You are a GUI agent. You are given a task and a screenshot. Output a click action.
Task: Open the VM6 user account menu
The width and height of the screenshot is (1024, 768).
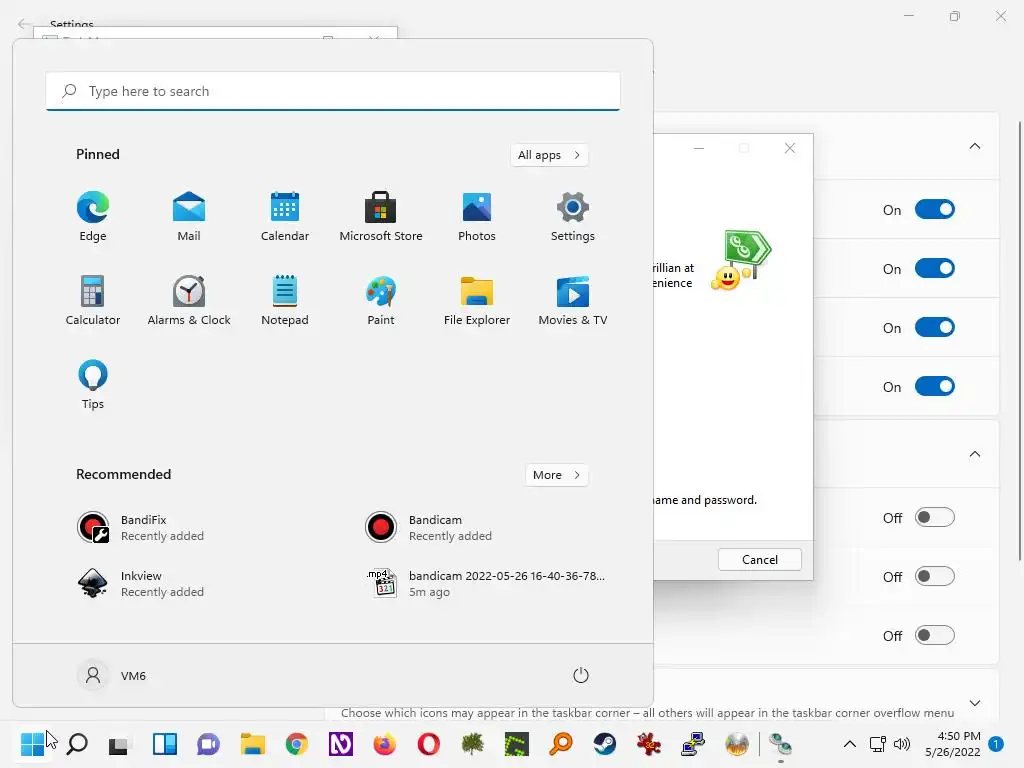pos(112,675)
